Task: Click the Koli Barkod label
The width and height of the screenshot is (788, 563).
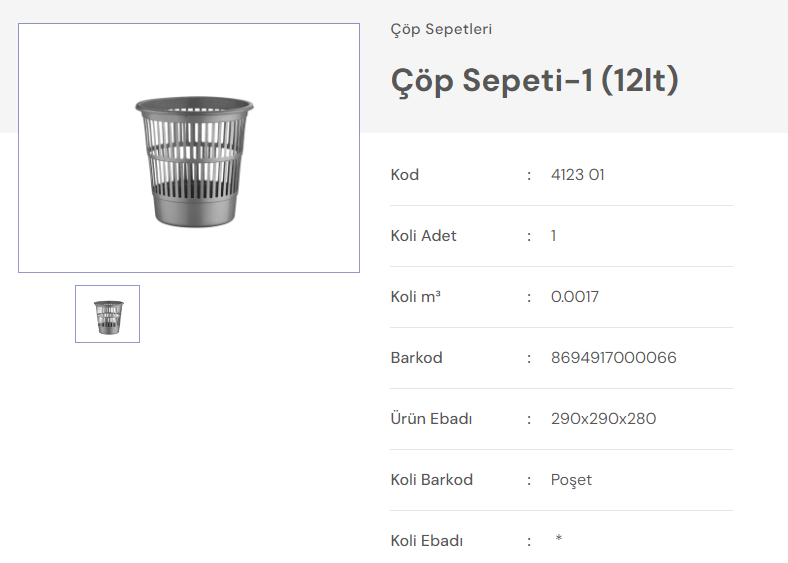Action: click(431, 480)
